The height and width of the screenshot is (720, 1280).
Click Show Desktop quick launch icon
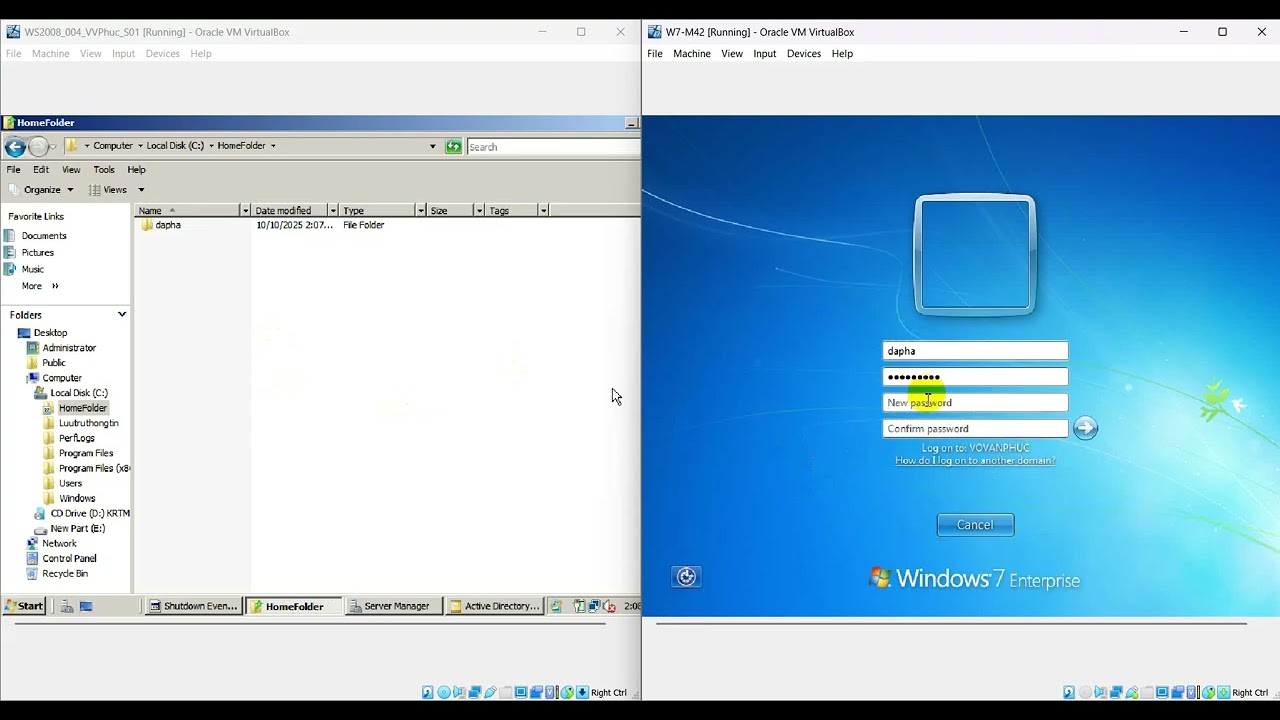(86, 606)
